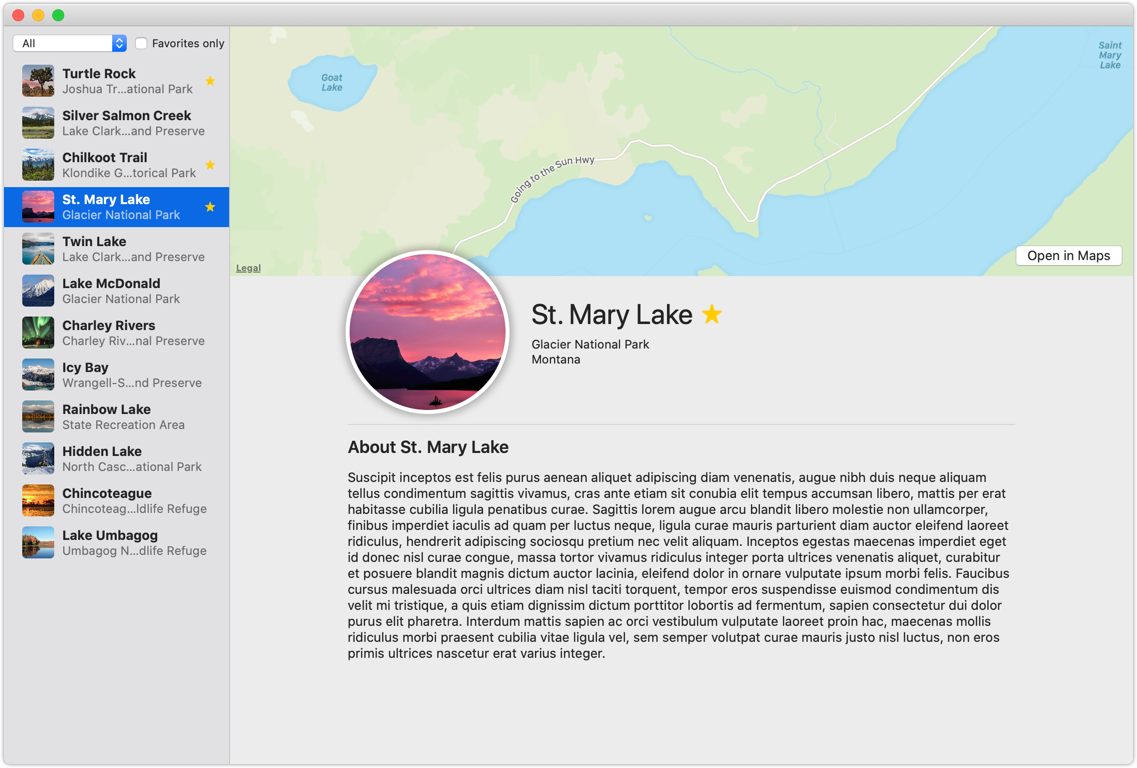Click the Montana state label
Image resolution: width=1137 pixels, height=768 pixels.
pyautogui.click(x=555, y=360)
